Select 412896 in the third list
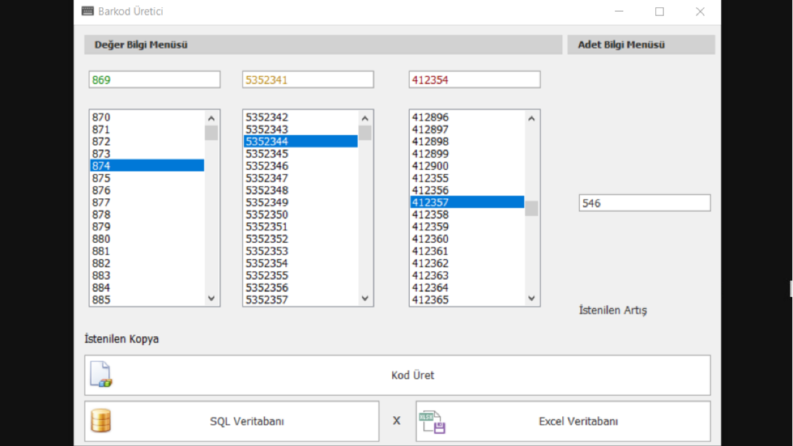The width and height of the screenshot is (793, 446). click(x=467, y=117)
